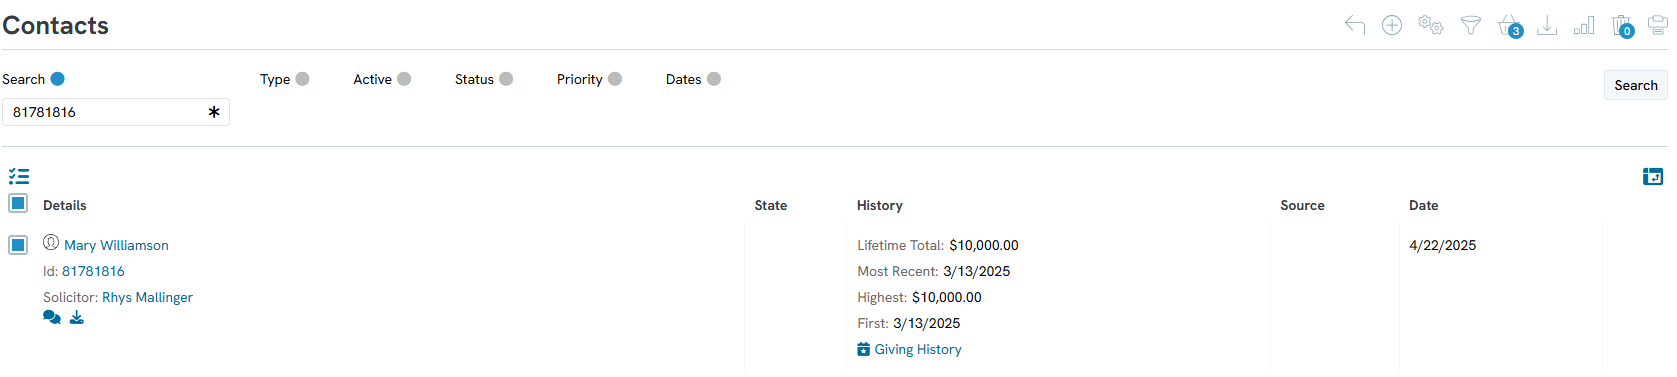Toggle Mary Williamson's row checkbox
Viewport: 1677px width, 377px height.
coord(18,245)
